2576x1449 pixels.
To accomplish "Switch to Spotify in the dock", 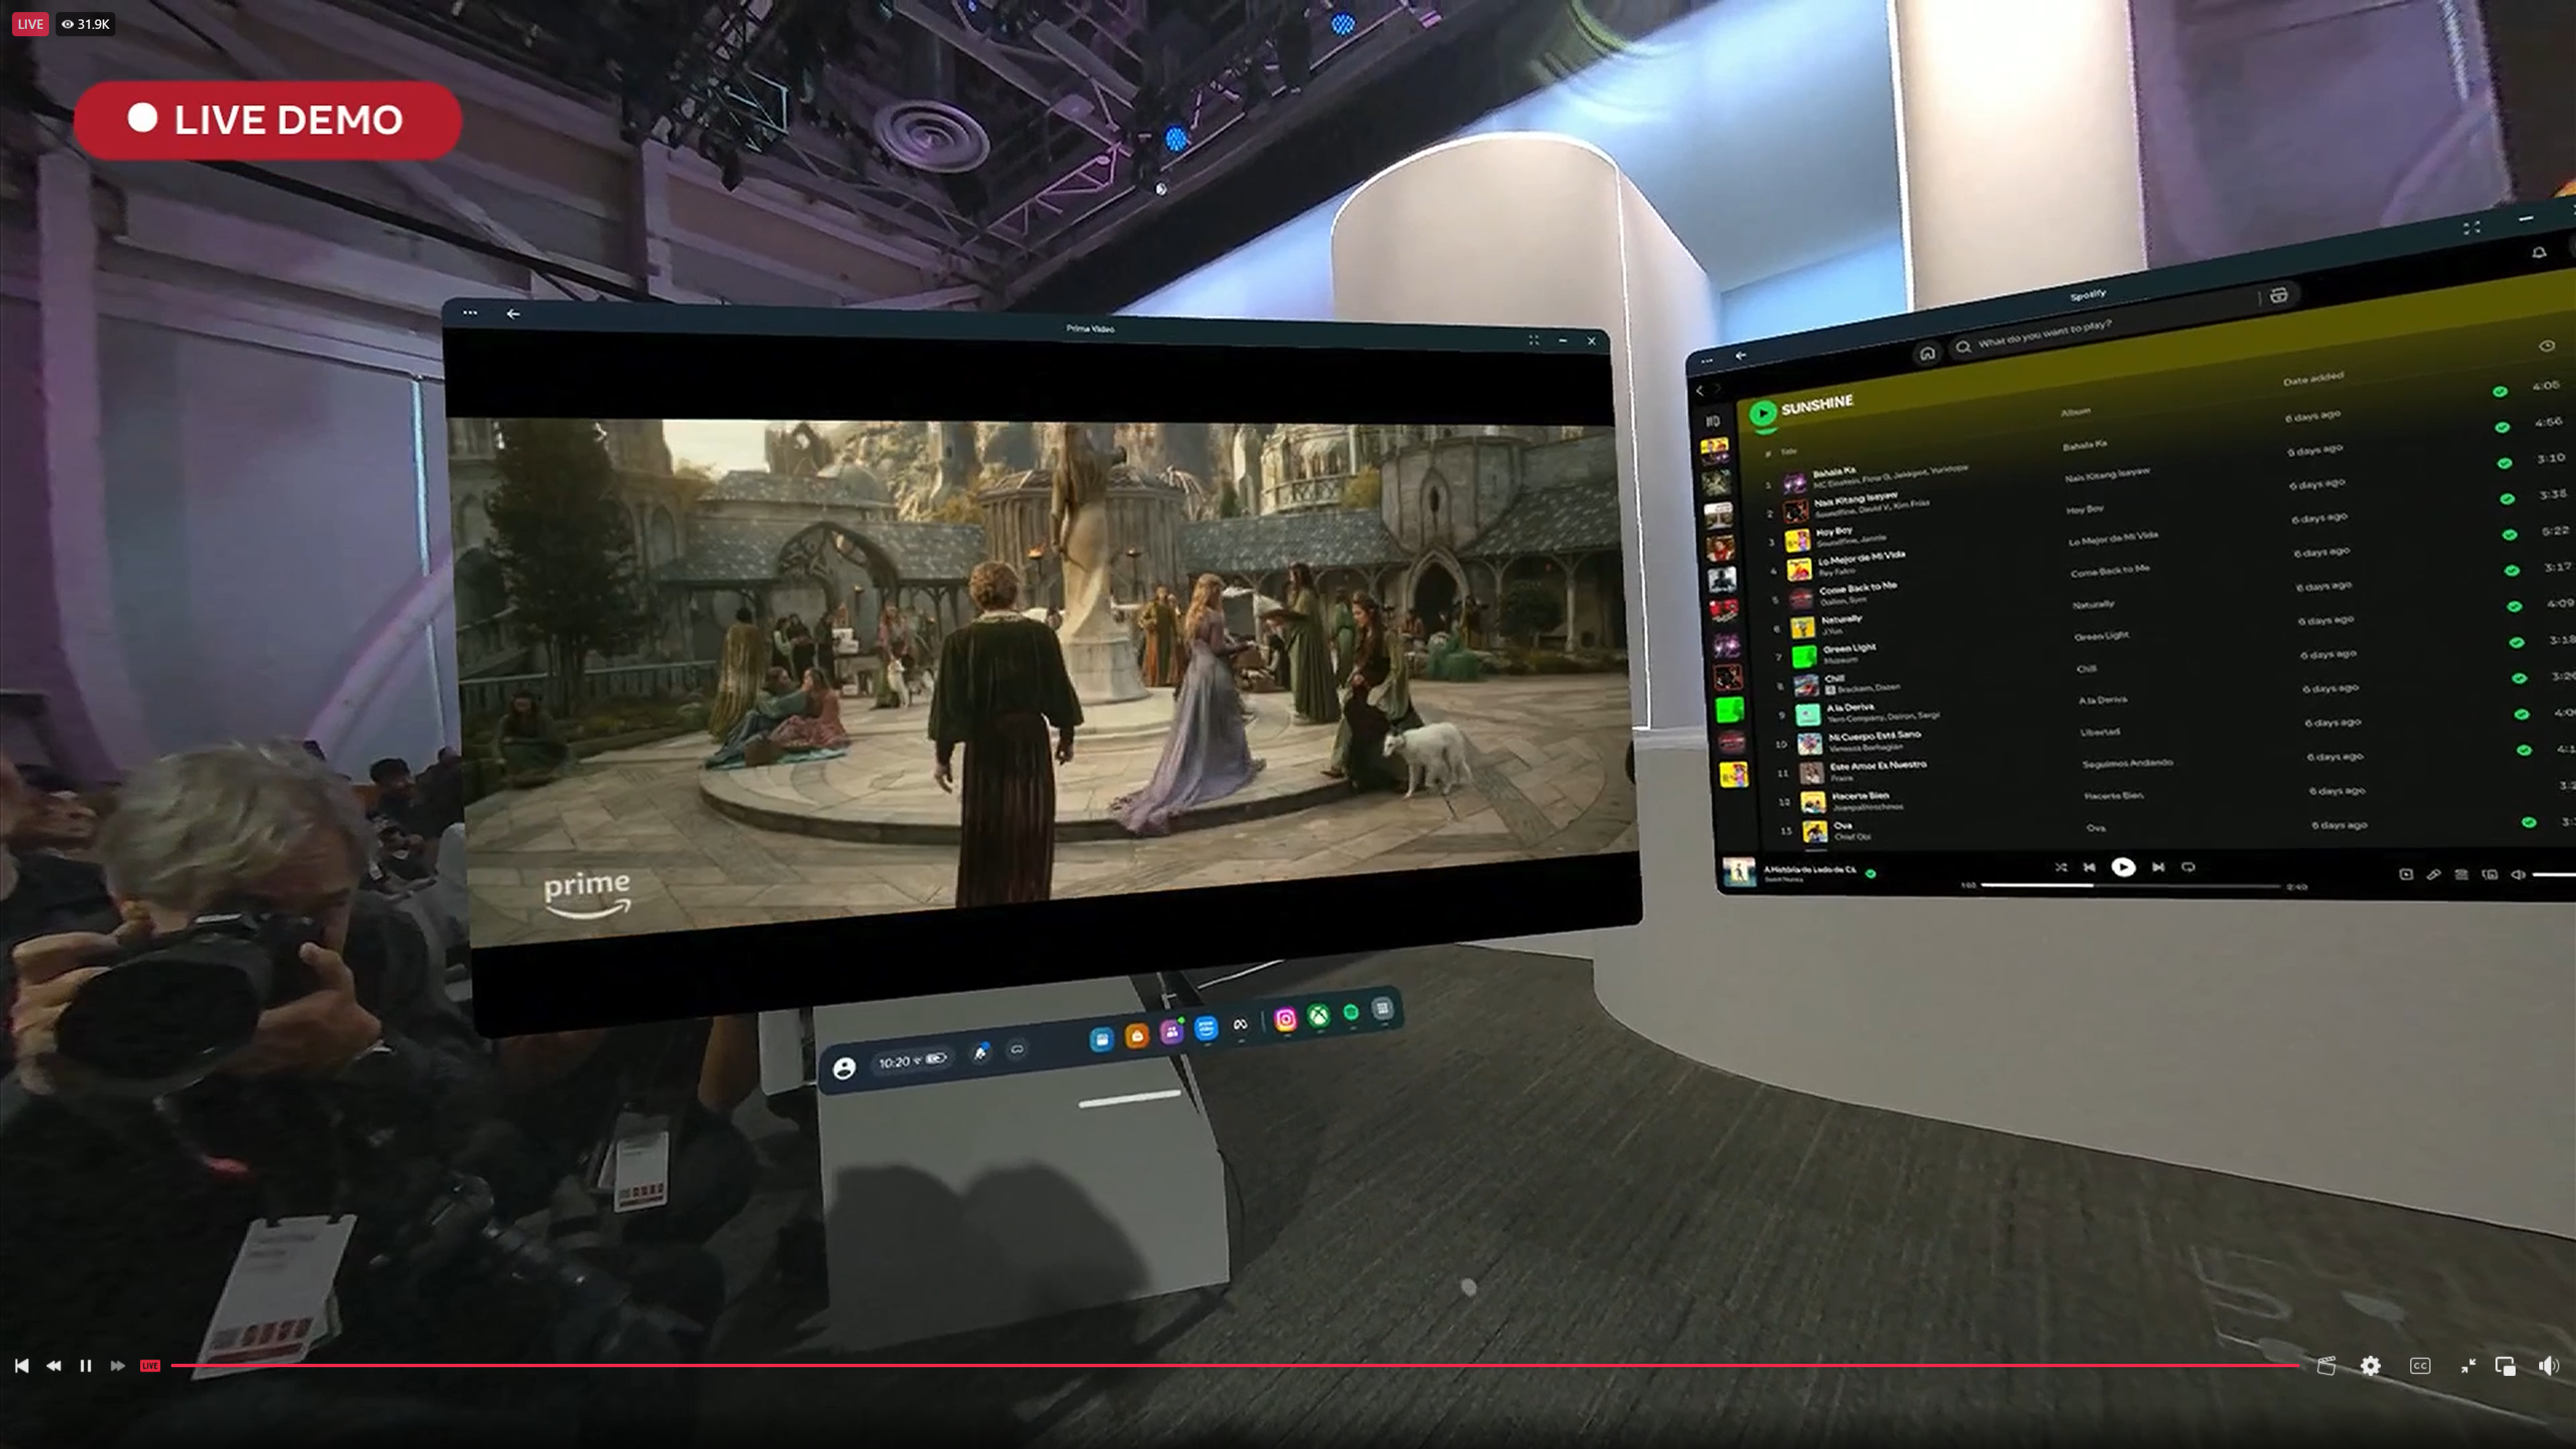I will tap(1351, 1013).
